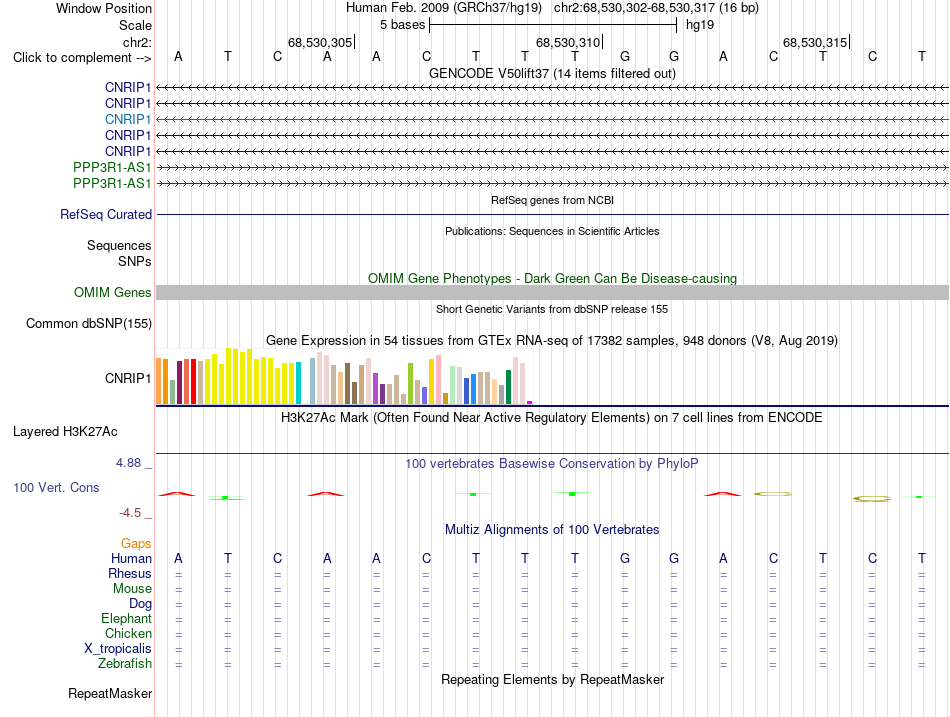Click the 'Human Feb. 2009 (GRCh37/hg19)' position text
Image resolution: width=950 pixels, height=717 pixels.
[x=443, y=8]
